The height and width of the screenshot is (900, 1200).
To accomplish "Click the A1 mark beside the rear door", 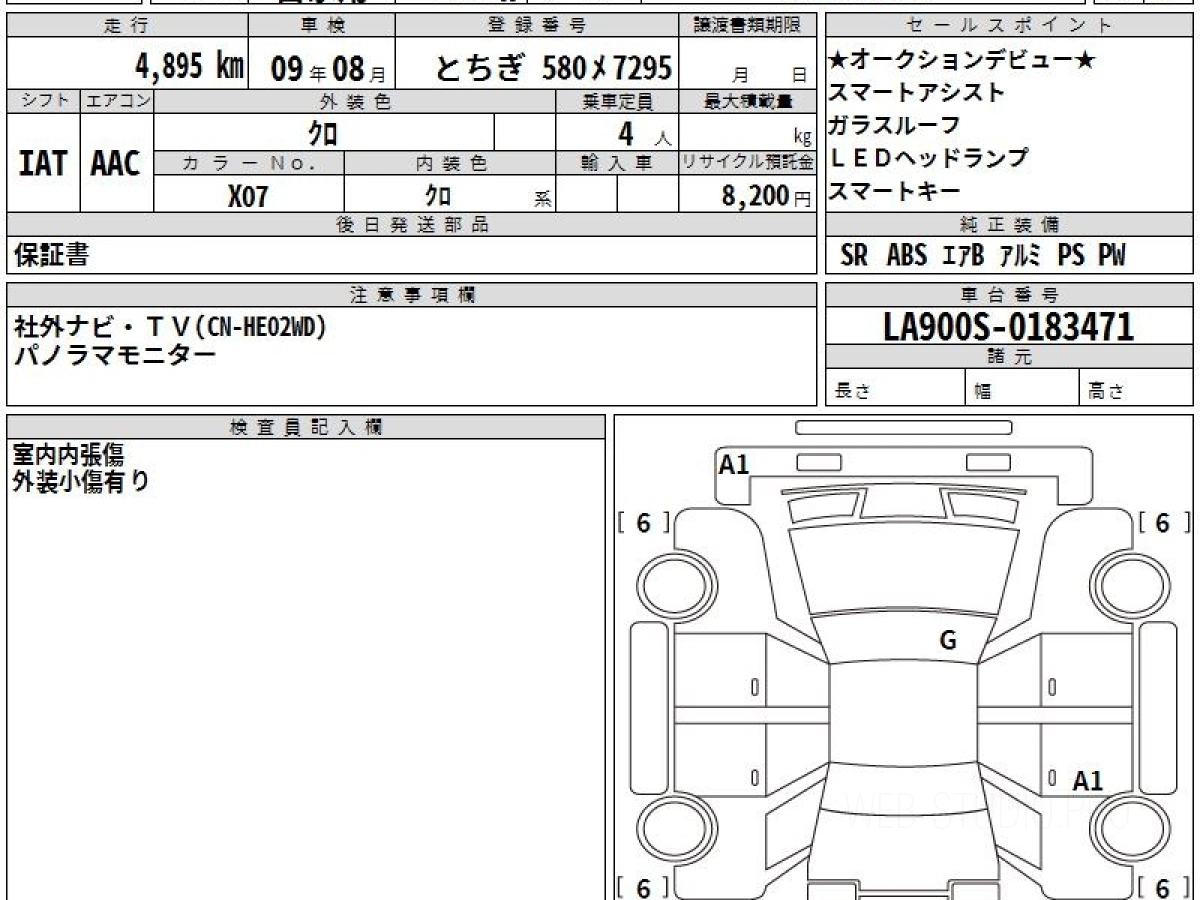I will click(1087, 782).
